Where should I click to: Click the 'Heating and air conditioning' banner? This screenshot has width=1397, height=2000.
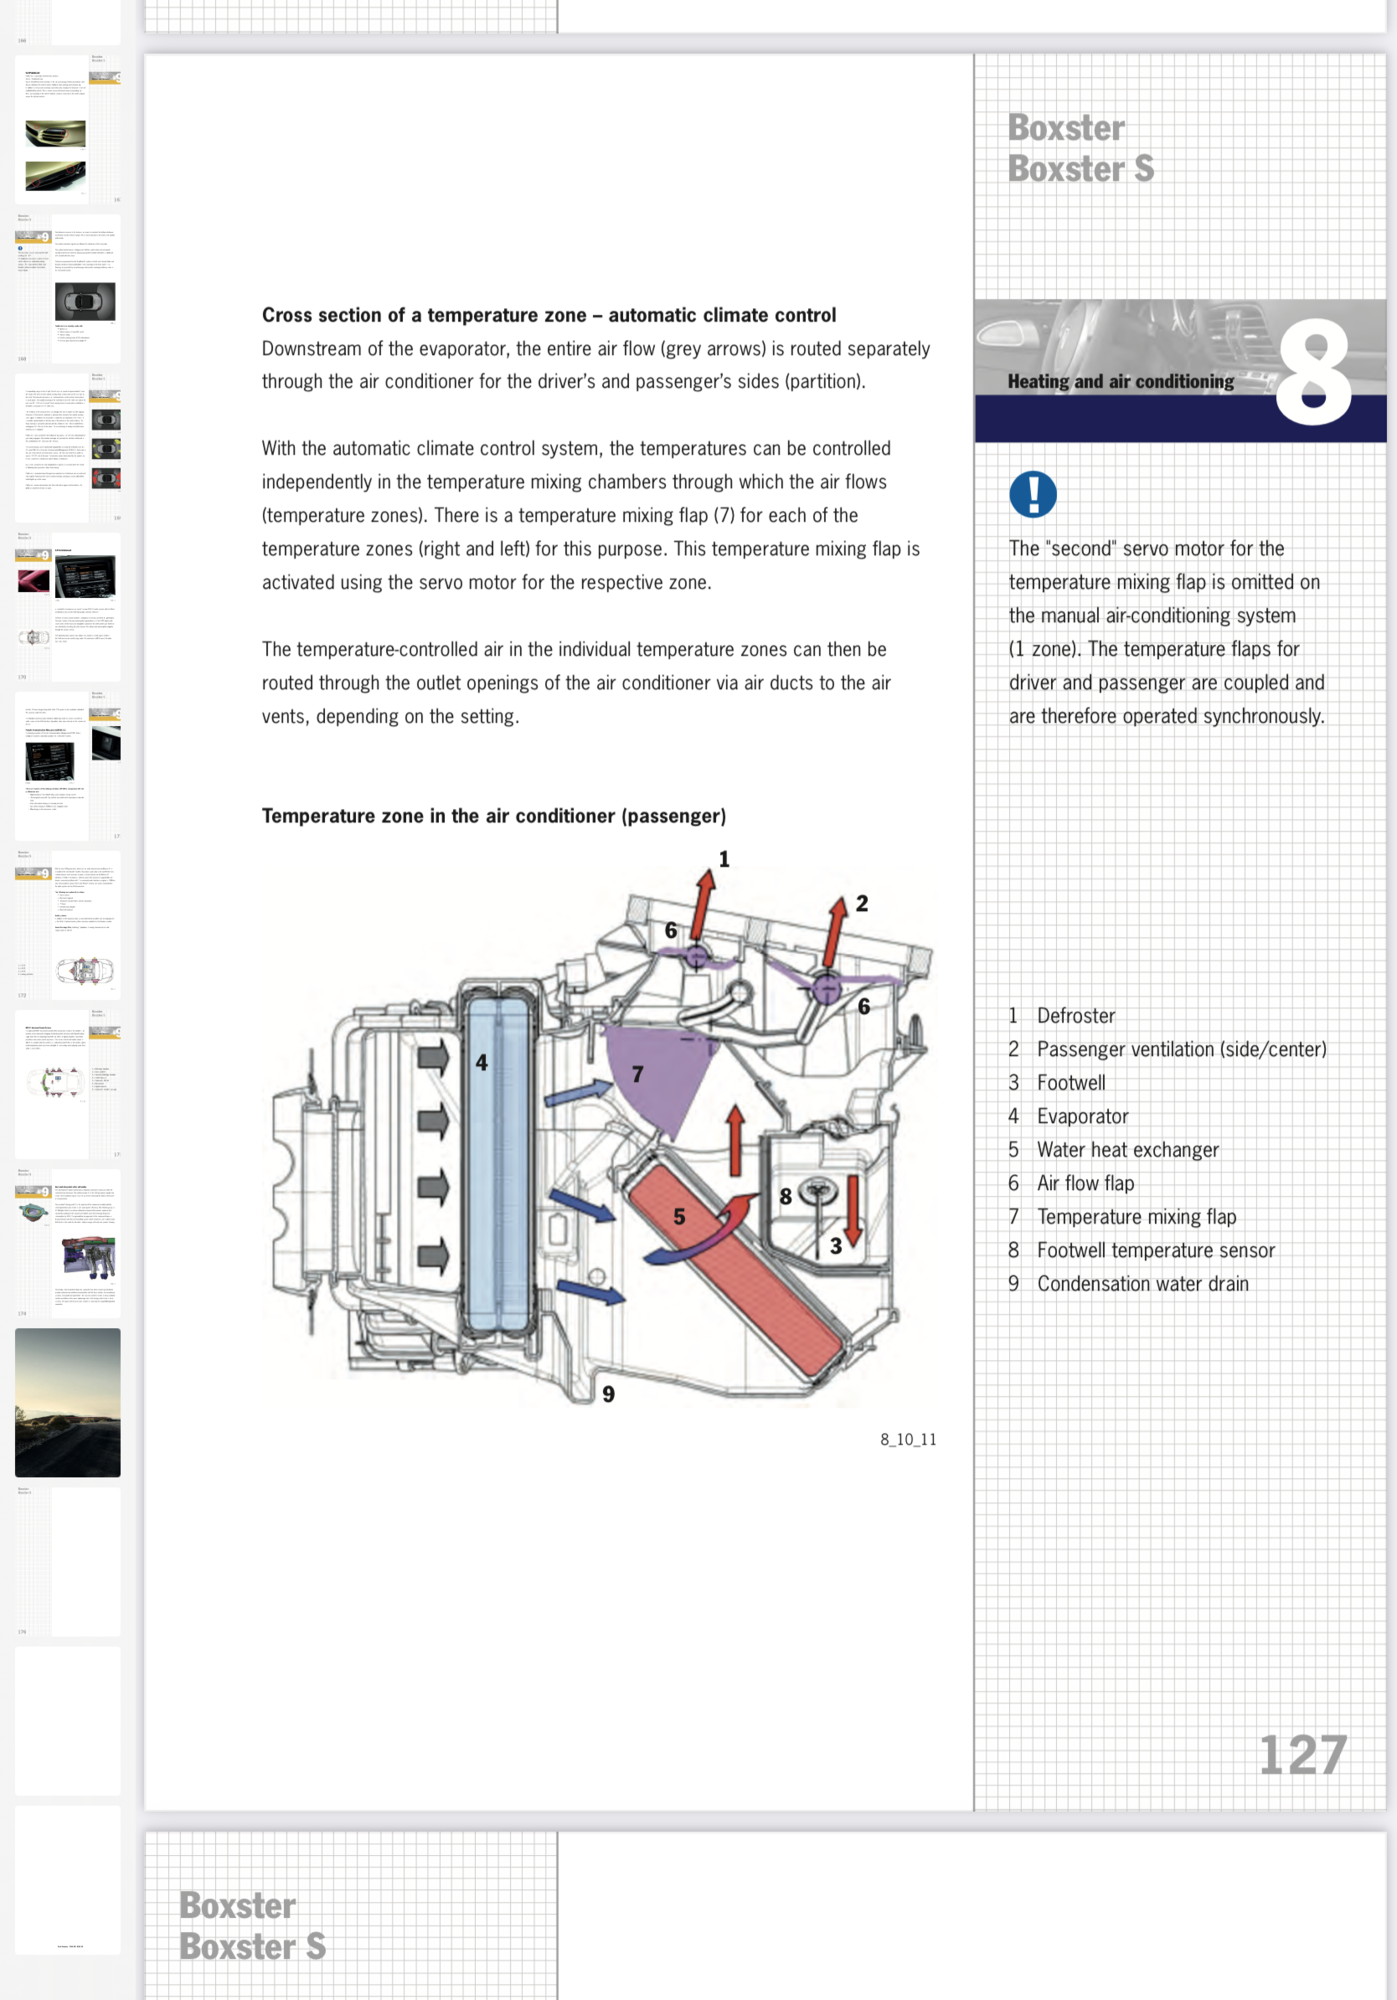(x=1120, y=382)
